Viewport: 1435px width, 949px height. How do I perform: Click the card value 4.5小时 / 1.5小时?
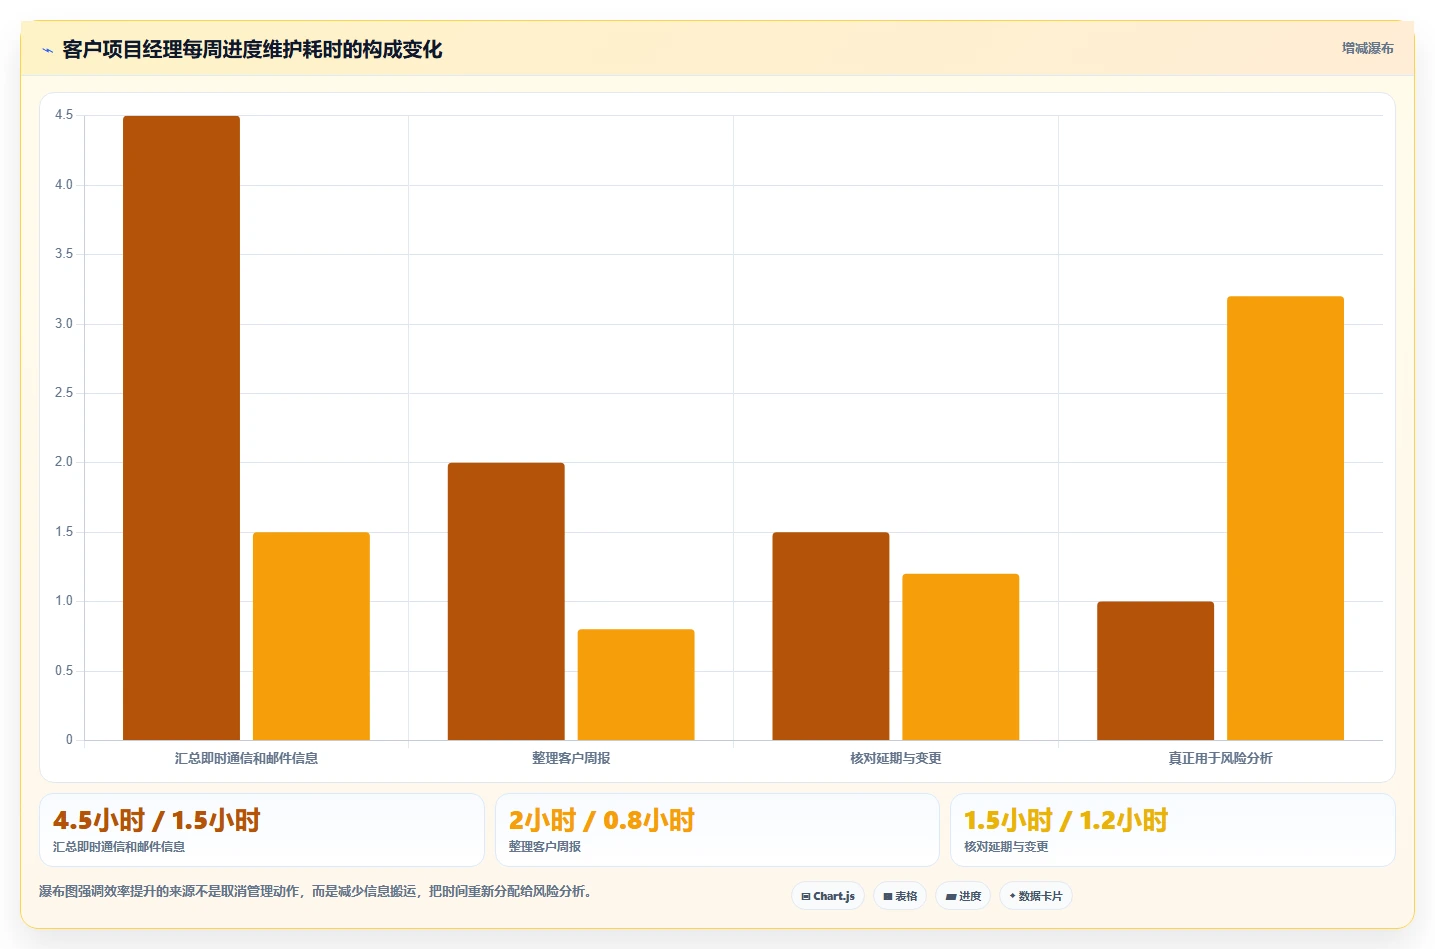tap(157, 821)
